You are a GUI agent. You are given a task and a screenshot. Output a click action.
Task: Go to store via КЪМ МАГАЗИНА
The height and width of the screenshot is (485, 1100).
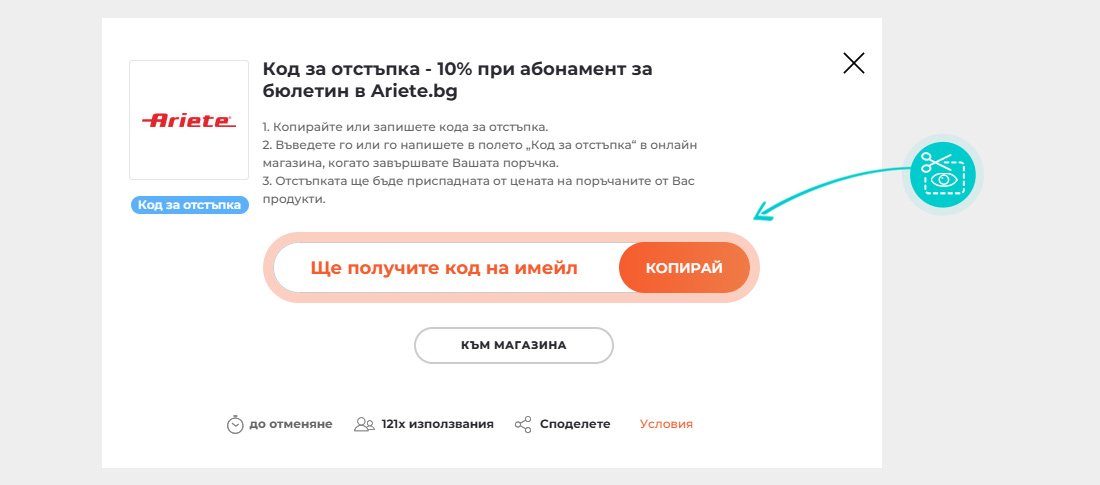[x=514, y=345]
